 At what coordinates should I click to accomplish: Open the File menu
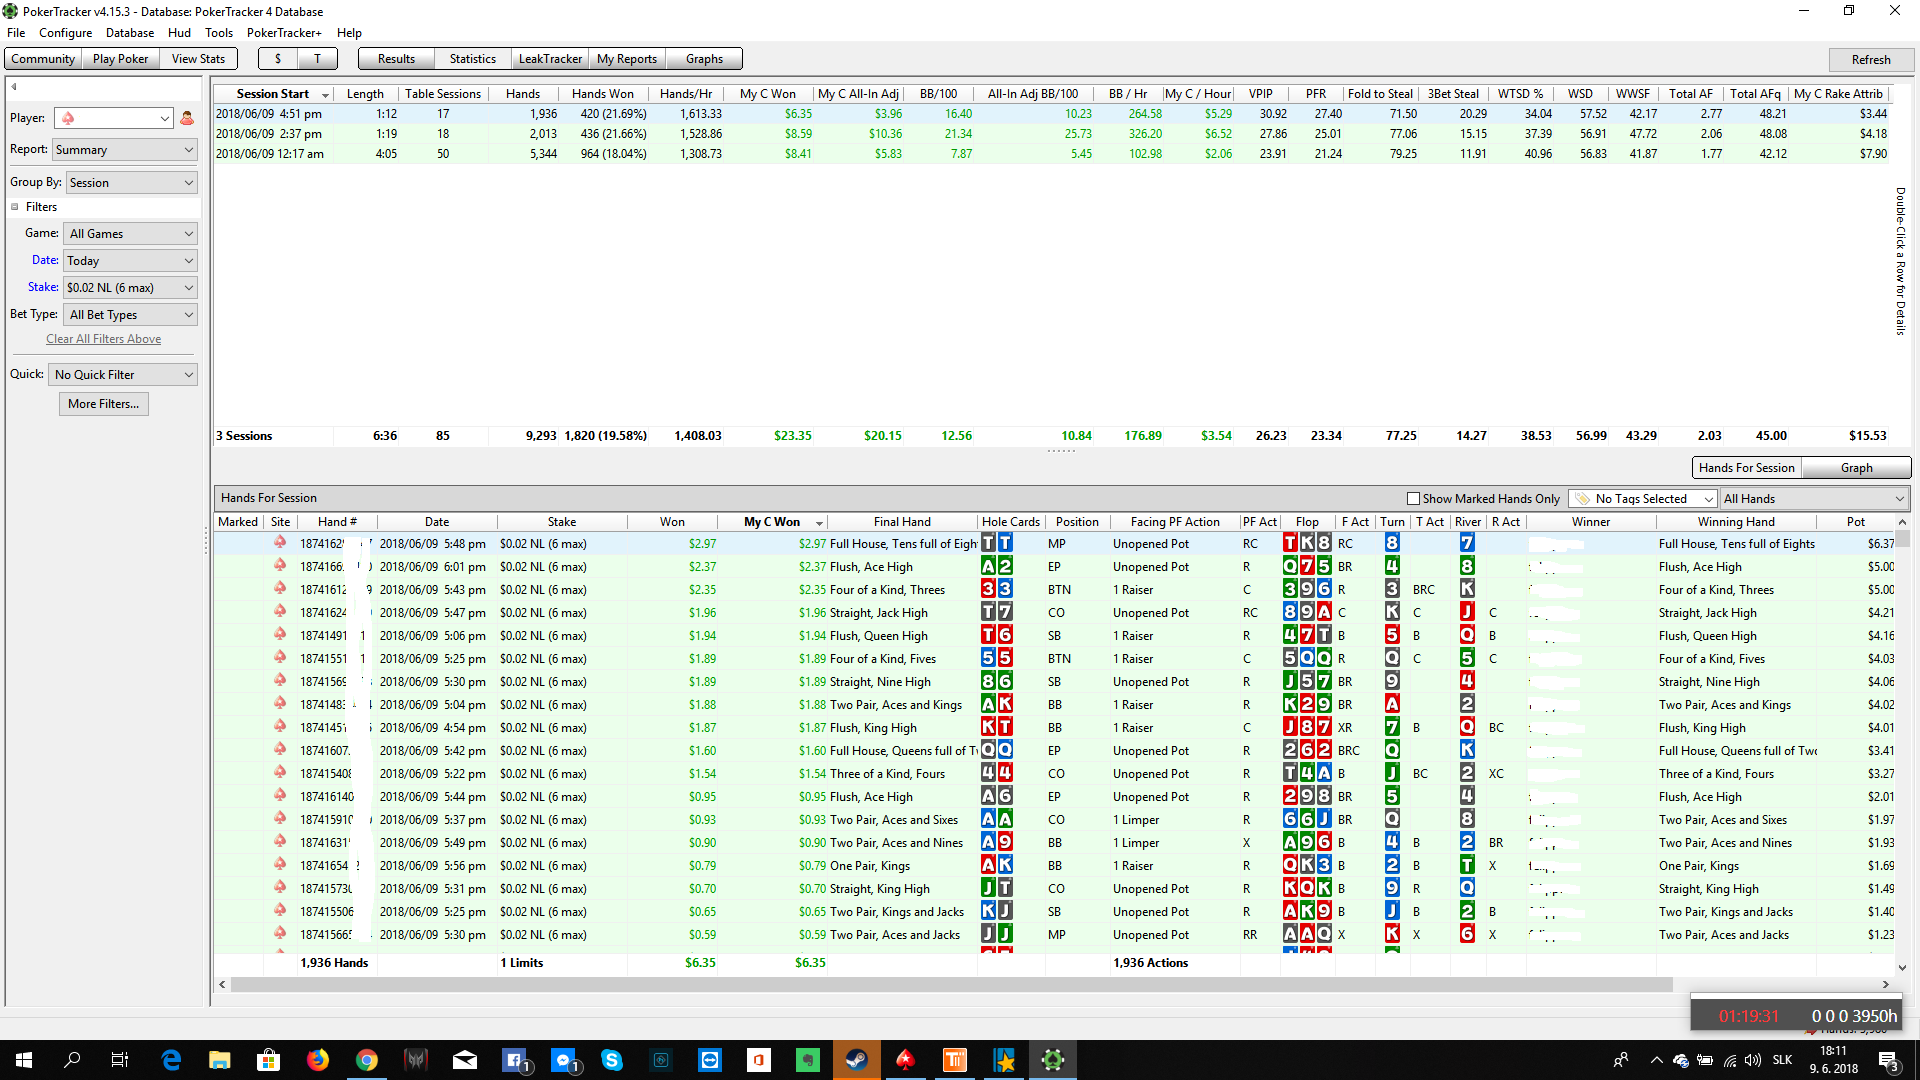[16, 33]
